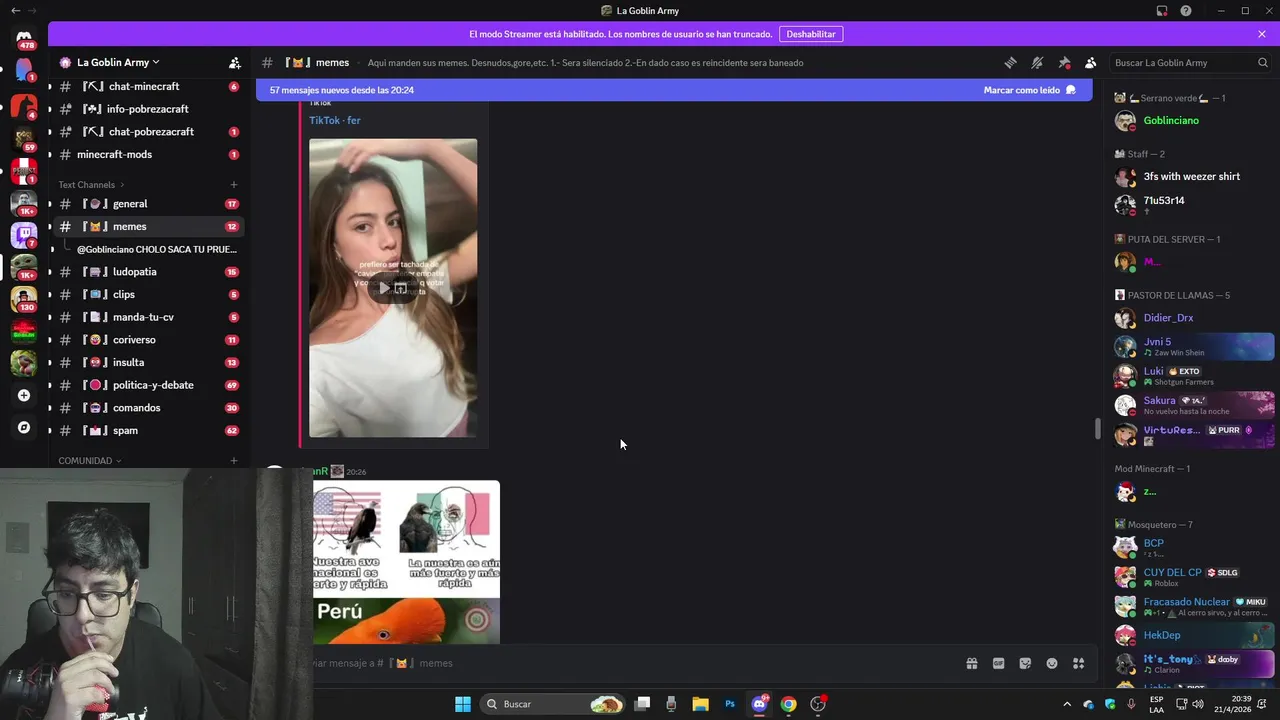Open File Explorer from taskbar
Viewport: 1280px width, 720px height.
pos(700,704)
